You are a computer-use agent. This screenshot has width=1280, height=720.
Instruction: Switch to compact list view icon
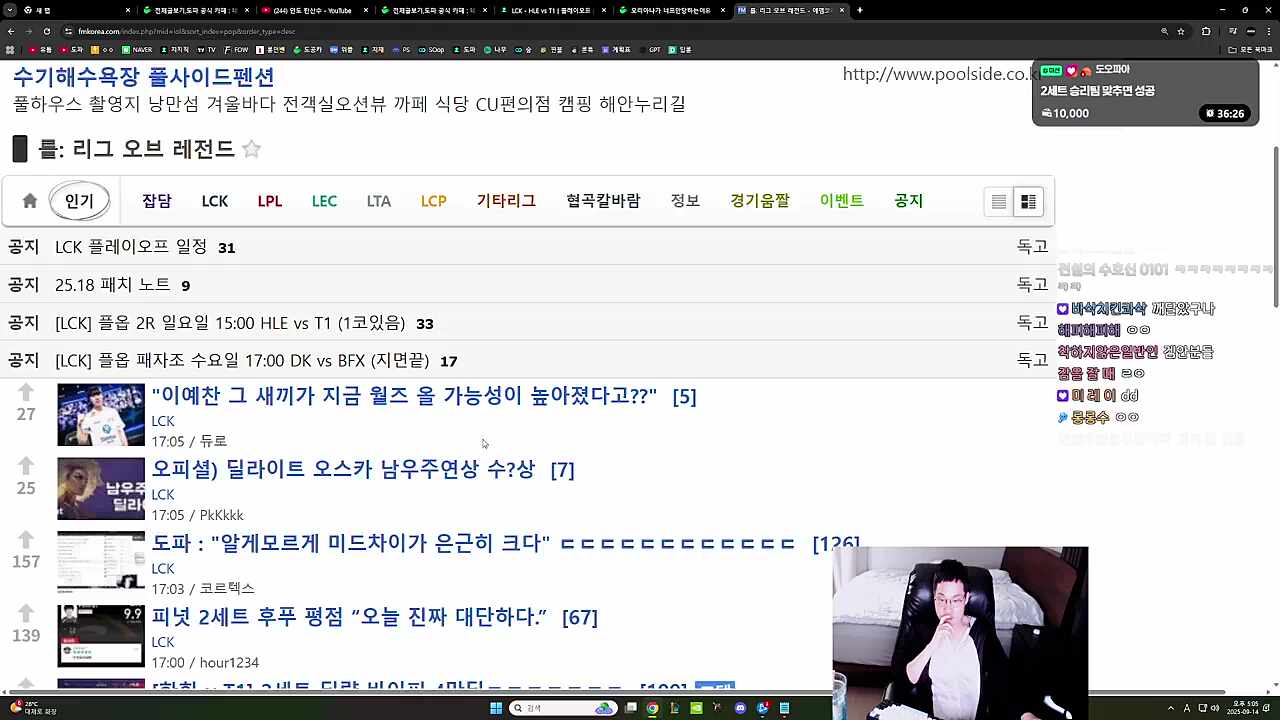pyautogui.click(x=999, y=202)
